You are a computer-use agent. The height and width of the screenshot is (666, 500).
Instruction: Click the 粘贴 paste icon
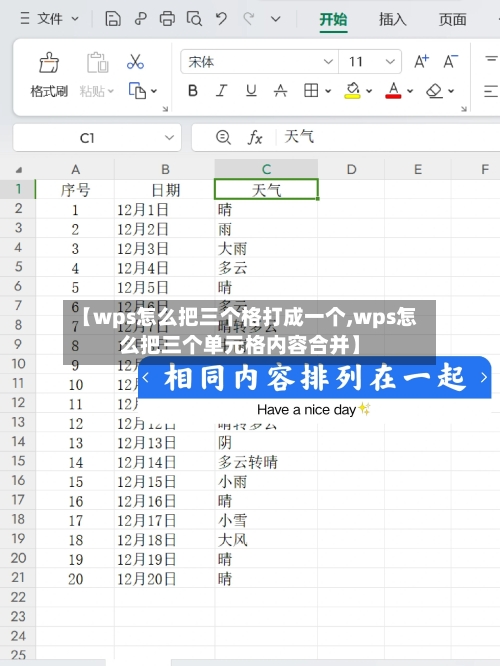(x=97, y=63)
